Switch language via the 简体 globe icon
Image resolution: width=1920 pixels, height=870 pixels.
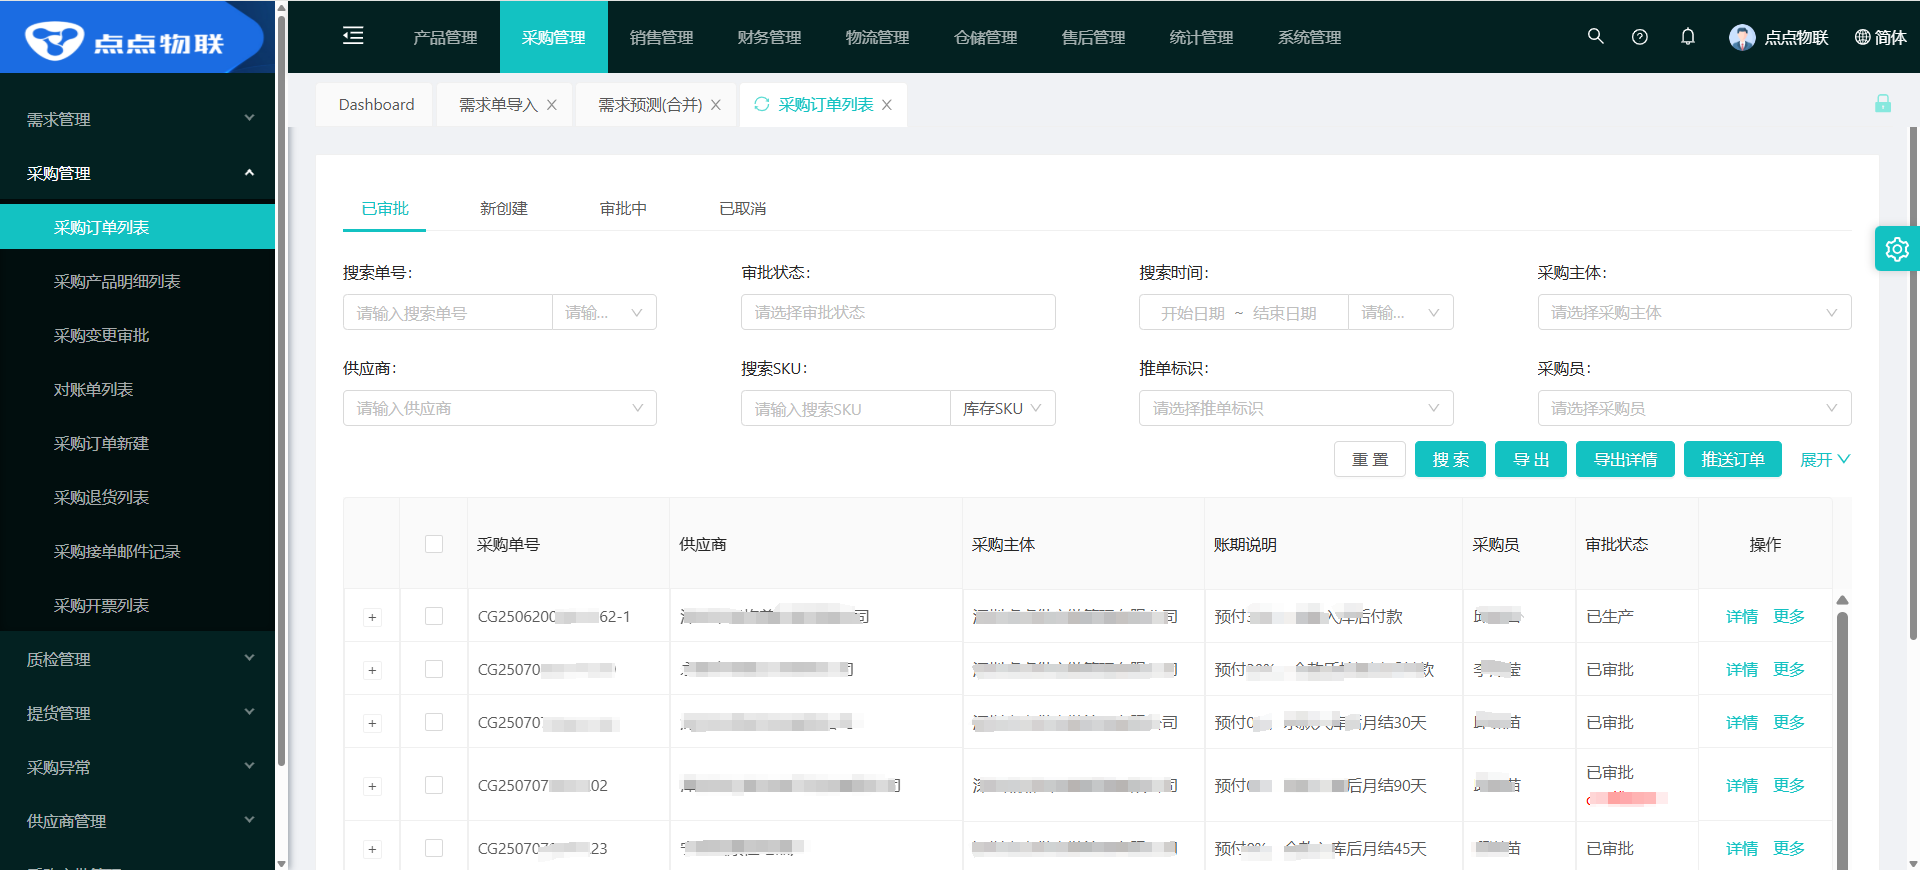click(x=1880, y=37)
